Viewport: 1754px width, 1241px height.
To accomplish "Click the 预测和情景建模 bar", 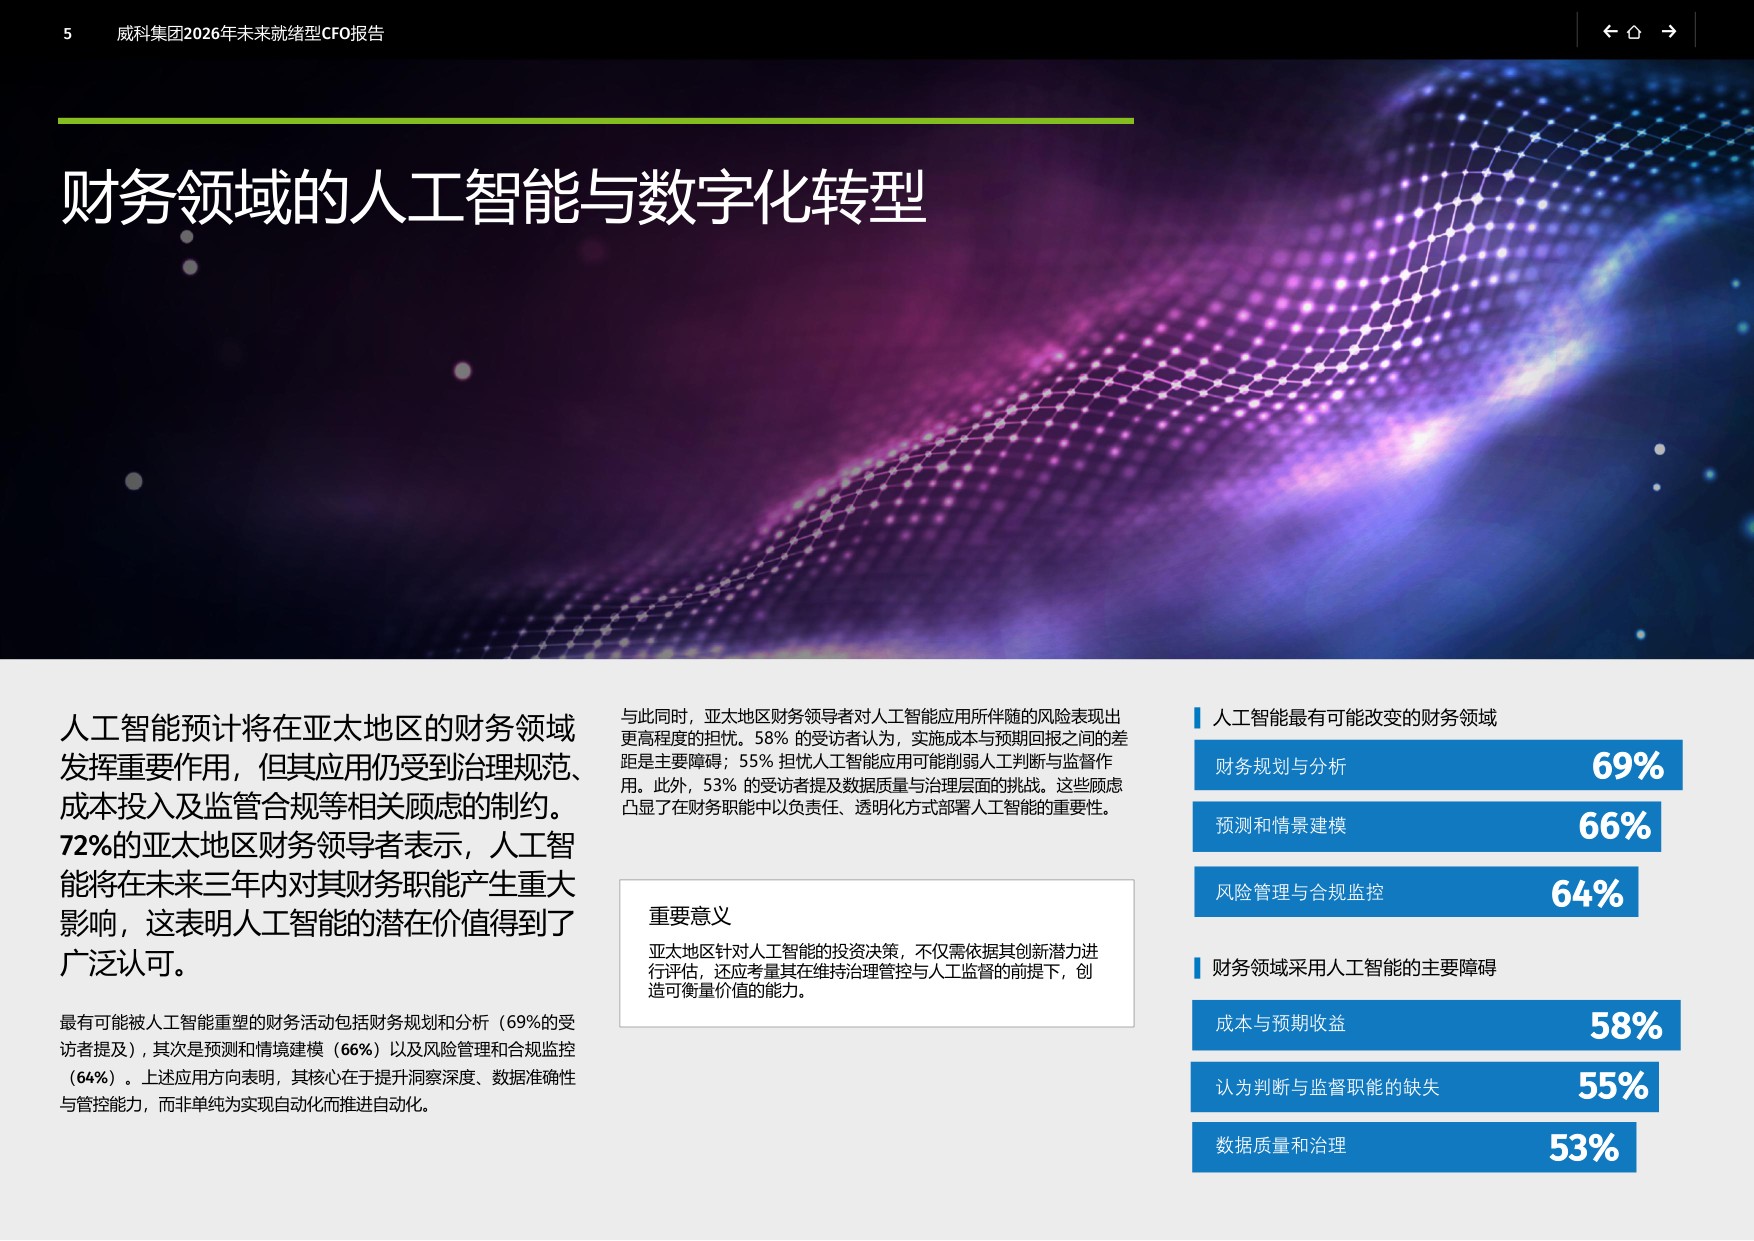I will point(1427,826).
